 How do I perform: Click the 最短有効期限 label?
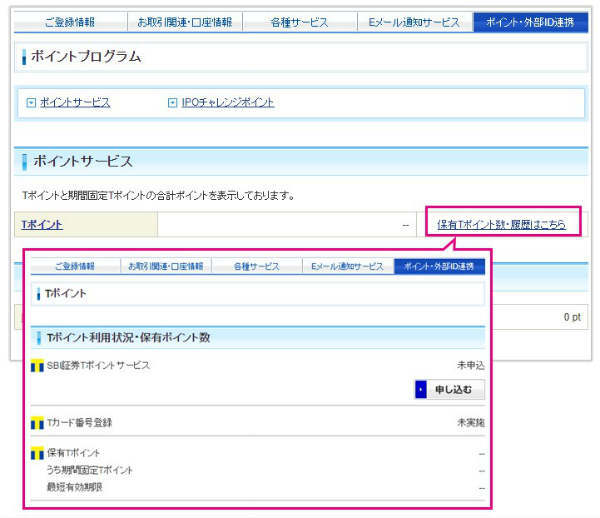point(75,487)
